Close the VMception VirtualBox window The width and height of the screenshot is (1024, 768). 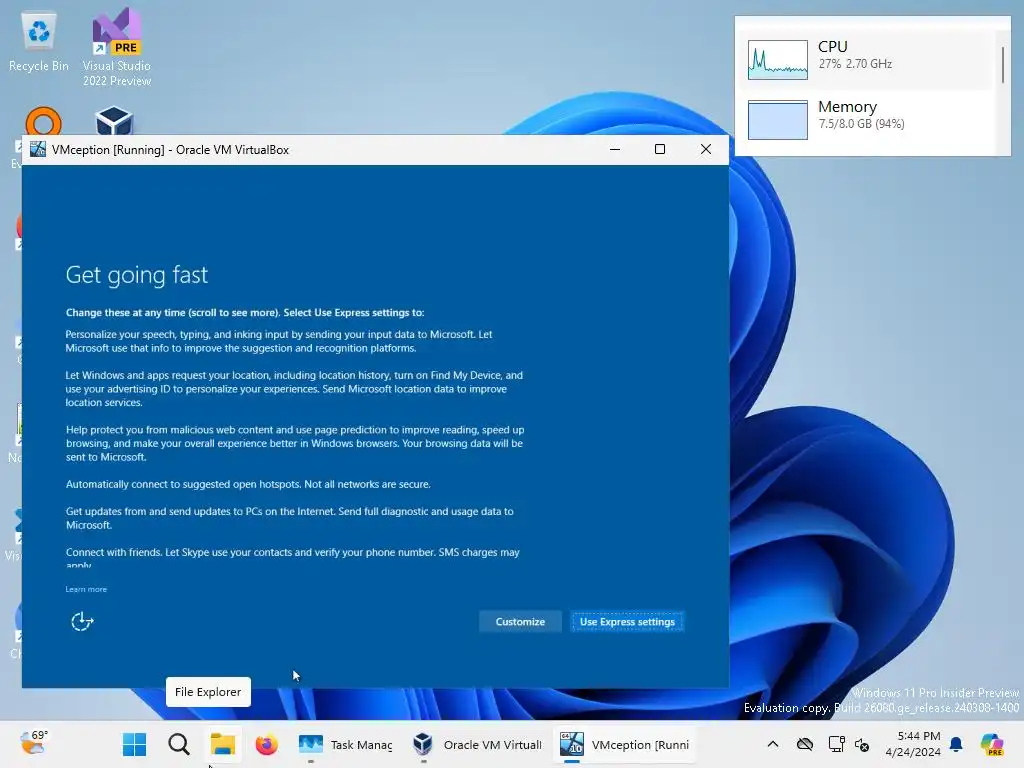tap(705, 150)
